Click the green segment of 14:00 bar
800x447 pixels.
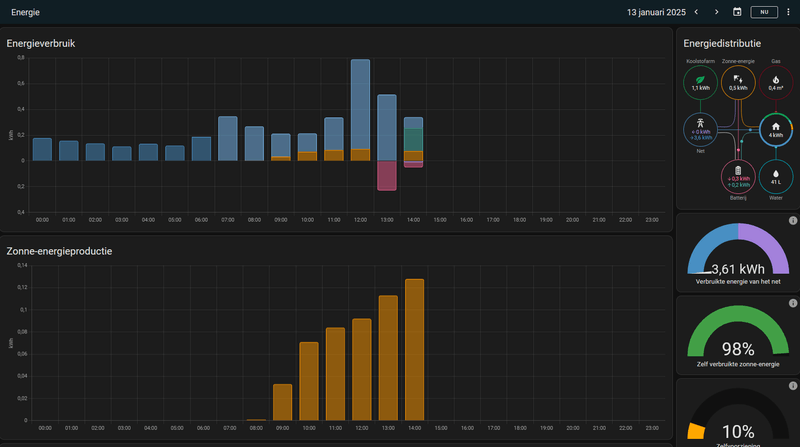(413, 140)
